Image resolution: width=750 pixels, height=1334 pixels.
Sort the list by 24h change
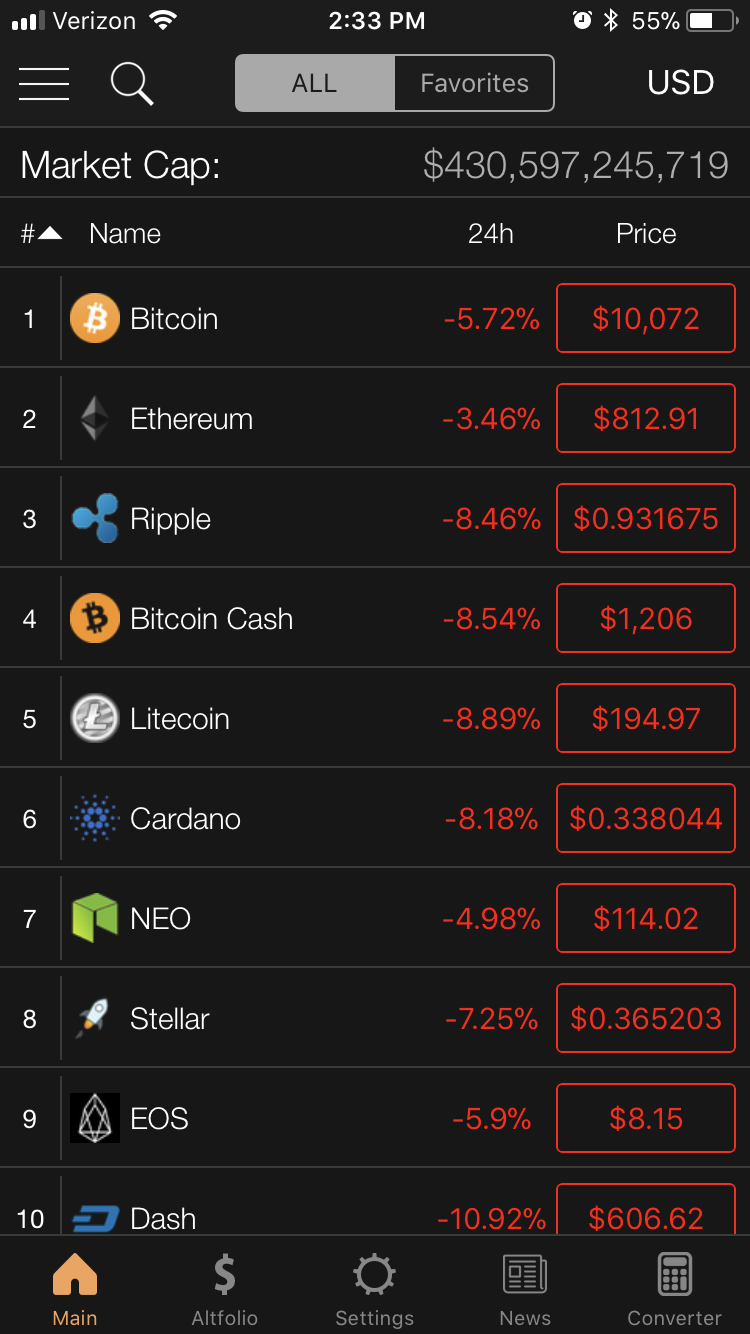tap(490, 234)
